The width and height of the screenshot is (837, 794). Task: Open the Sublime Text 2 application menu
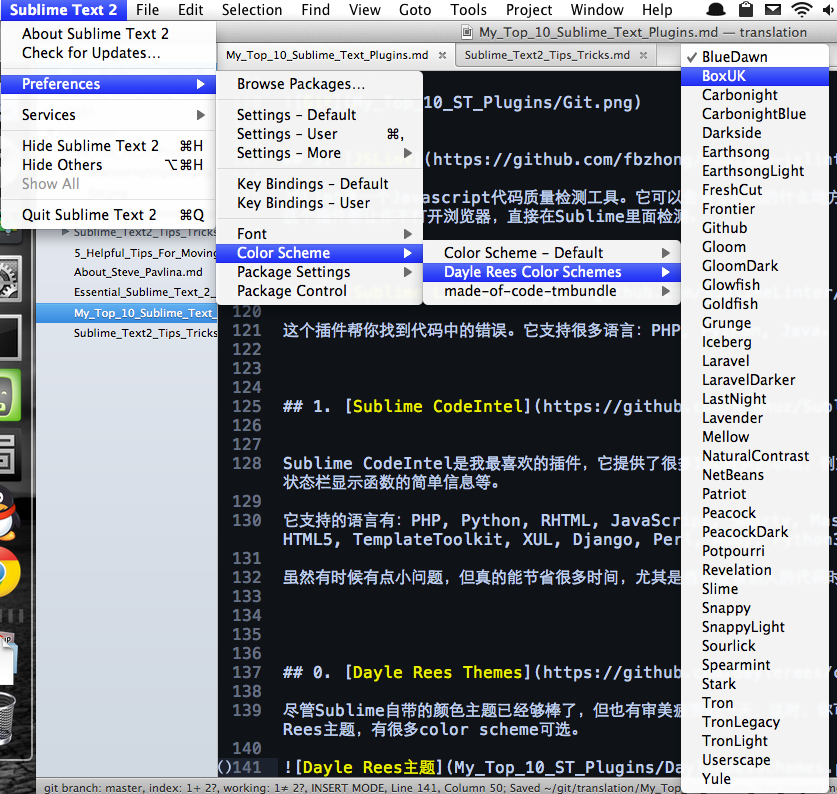point(64,10)
